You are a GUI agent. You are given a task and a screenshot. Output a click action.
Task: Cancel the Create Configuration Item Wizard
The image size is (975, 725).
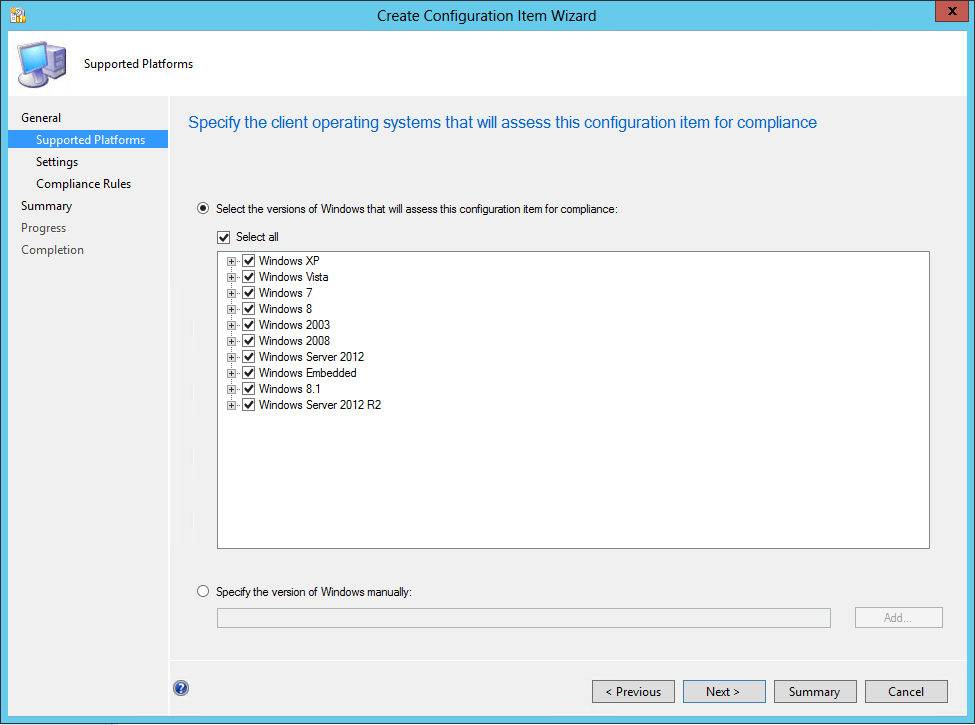coord(905,691)
